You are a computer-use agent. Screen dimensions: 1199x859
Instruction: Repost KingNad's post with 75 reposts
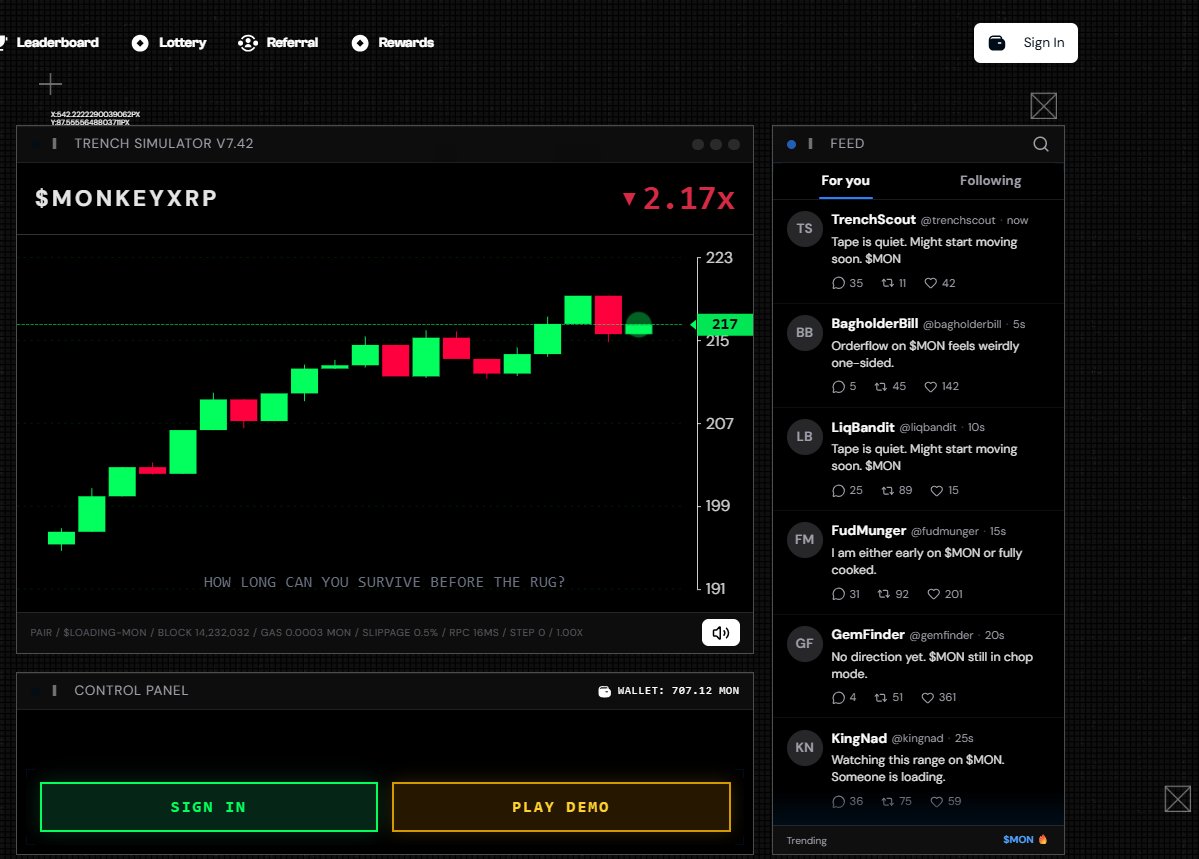pos(896,802)
